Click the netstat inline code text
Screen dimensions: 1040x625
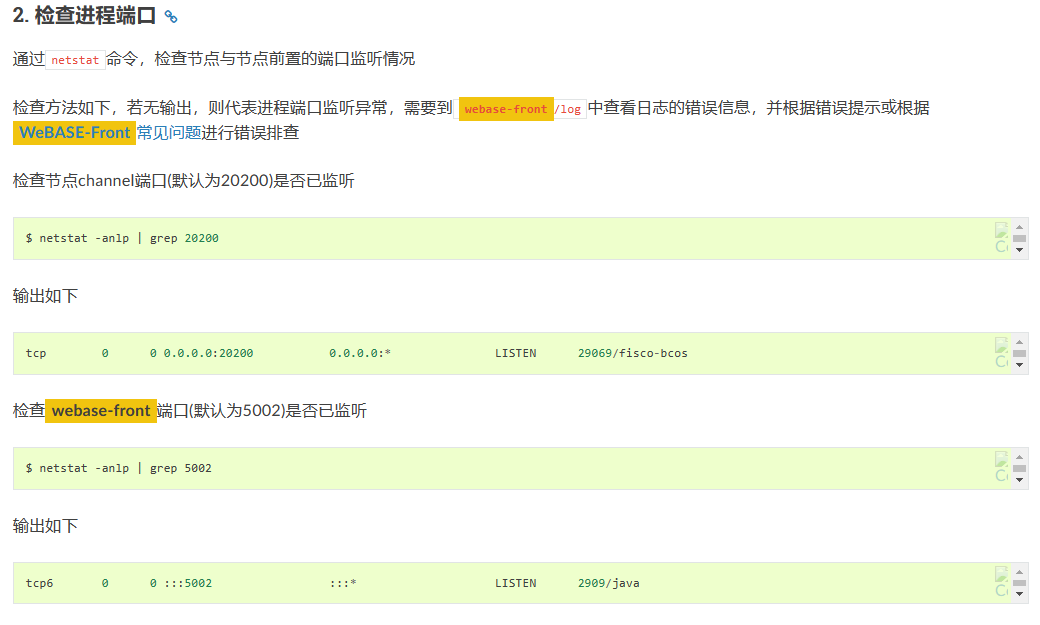[75, 60]
